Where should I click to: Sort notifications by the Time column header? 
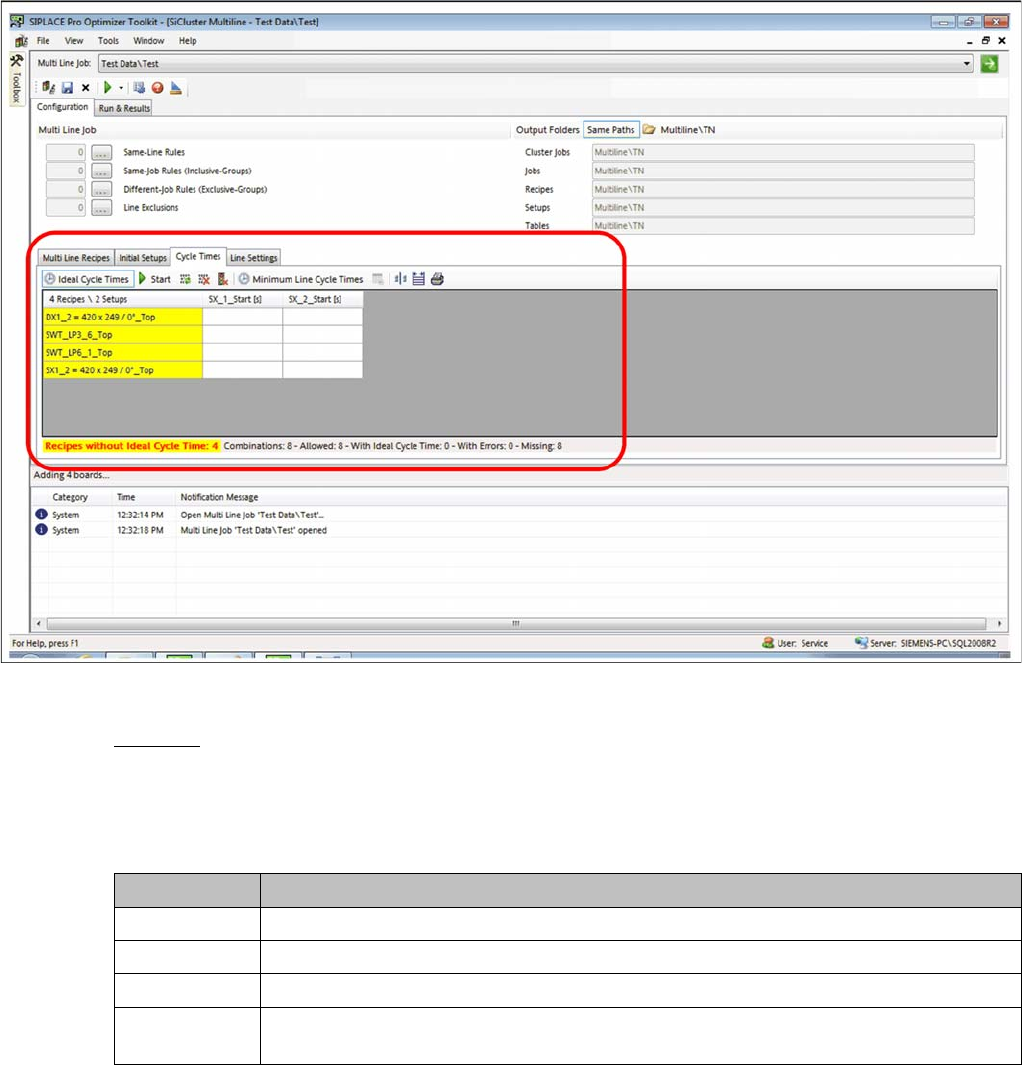(x=145, y=497)
